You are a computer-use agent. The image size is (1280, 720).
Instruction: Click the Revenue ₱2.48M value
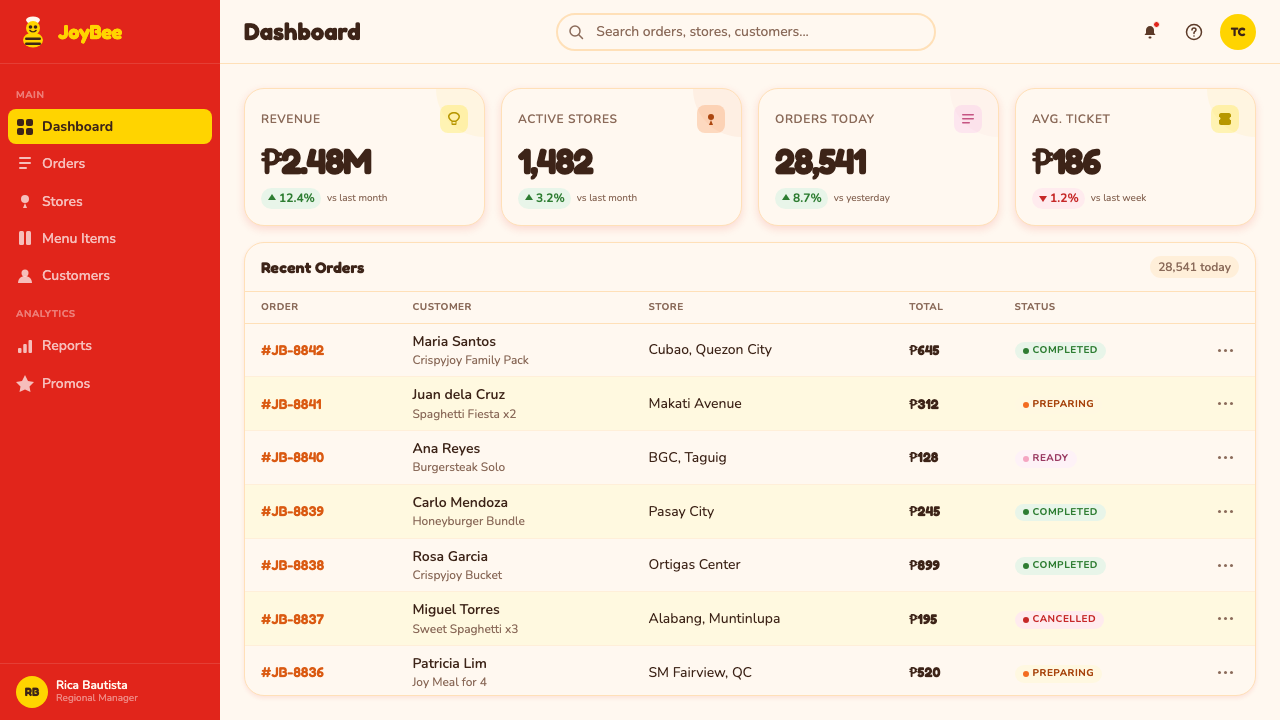[x=316, y=162]
